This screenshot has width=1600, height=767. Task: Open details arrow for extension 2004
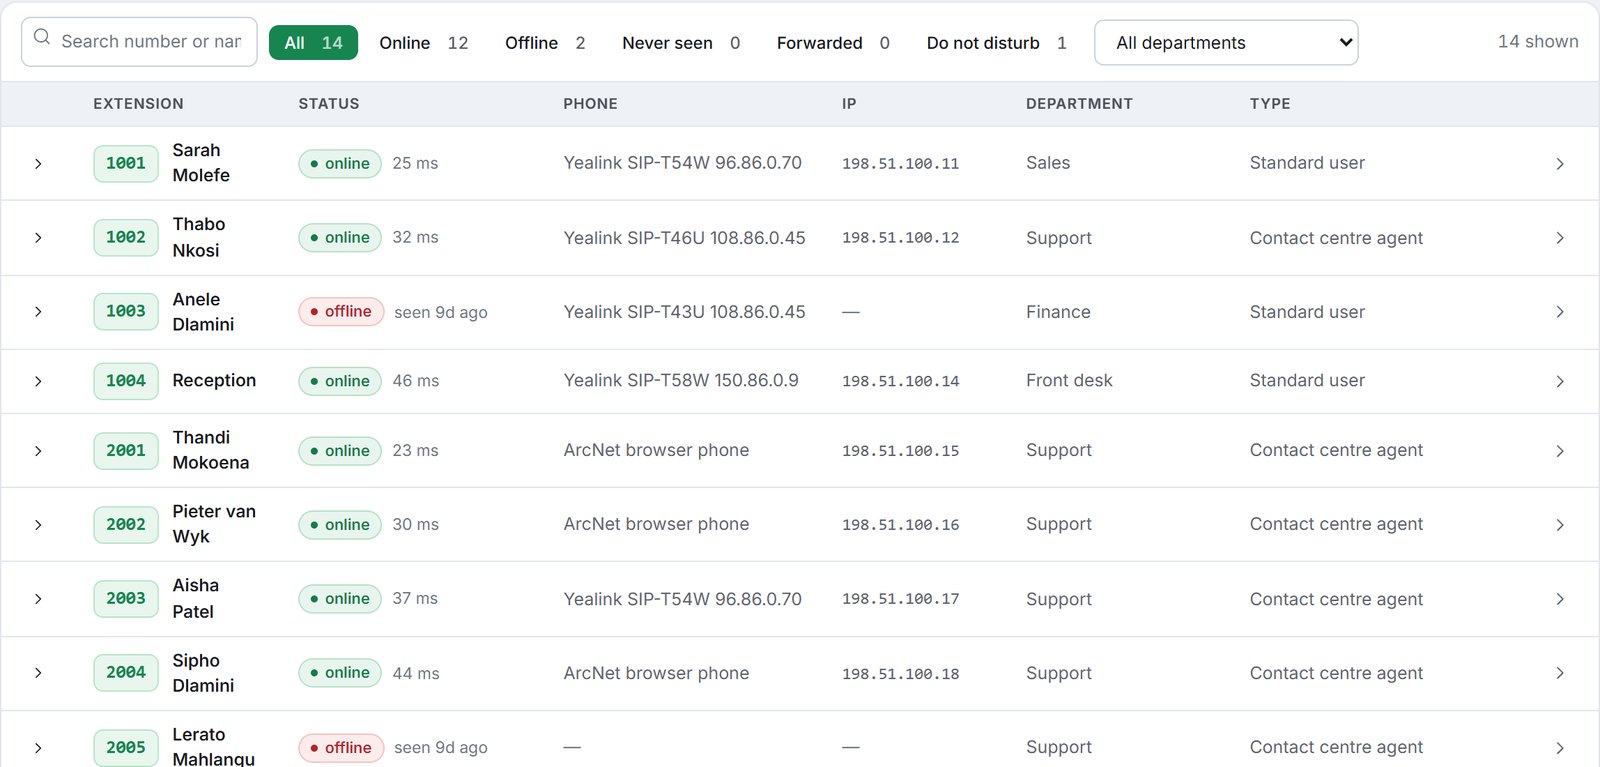(x=1560, y=672)
